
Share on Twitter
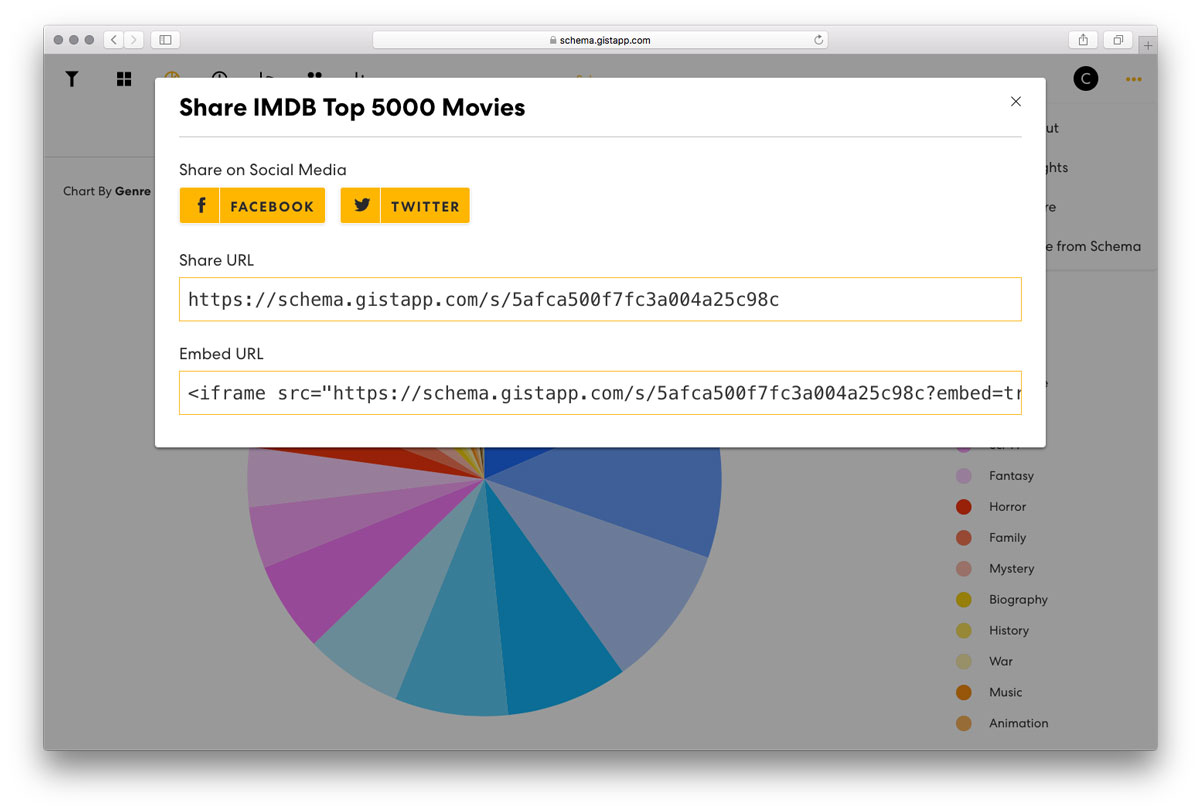tap(405, 206)
